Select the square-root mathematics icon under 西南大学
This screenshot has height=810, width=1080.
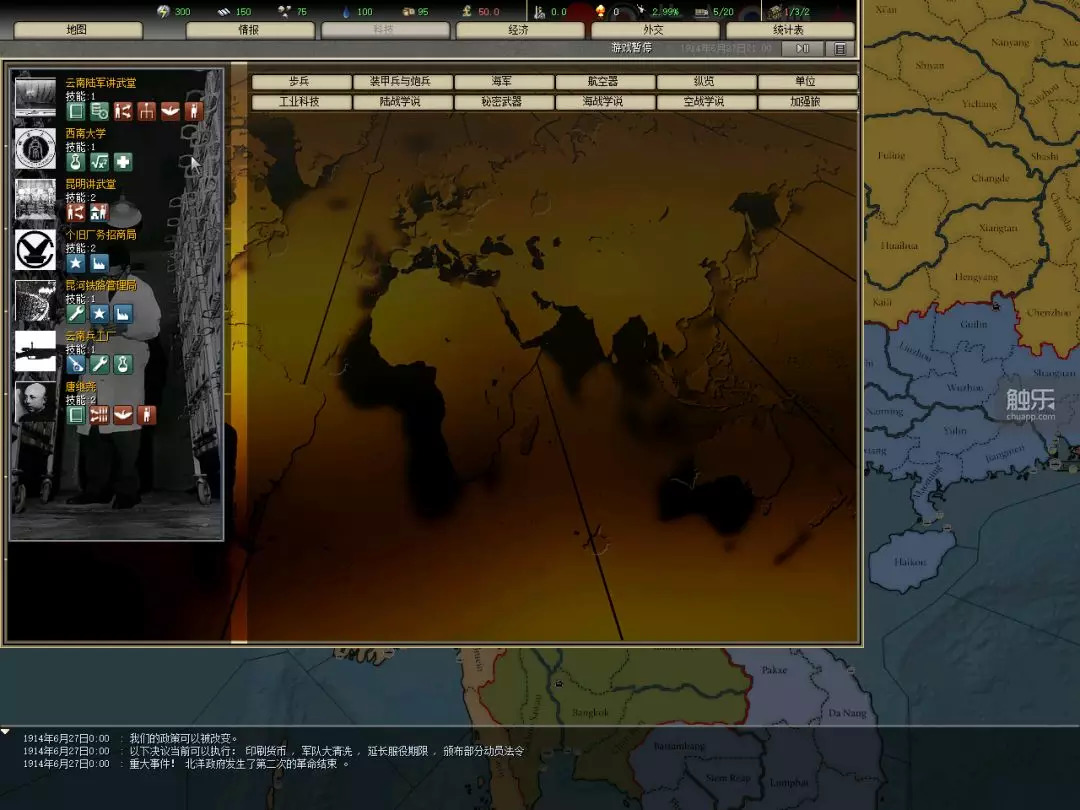point(99,162)
